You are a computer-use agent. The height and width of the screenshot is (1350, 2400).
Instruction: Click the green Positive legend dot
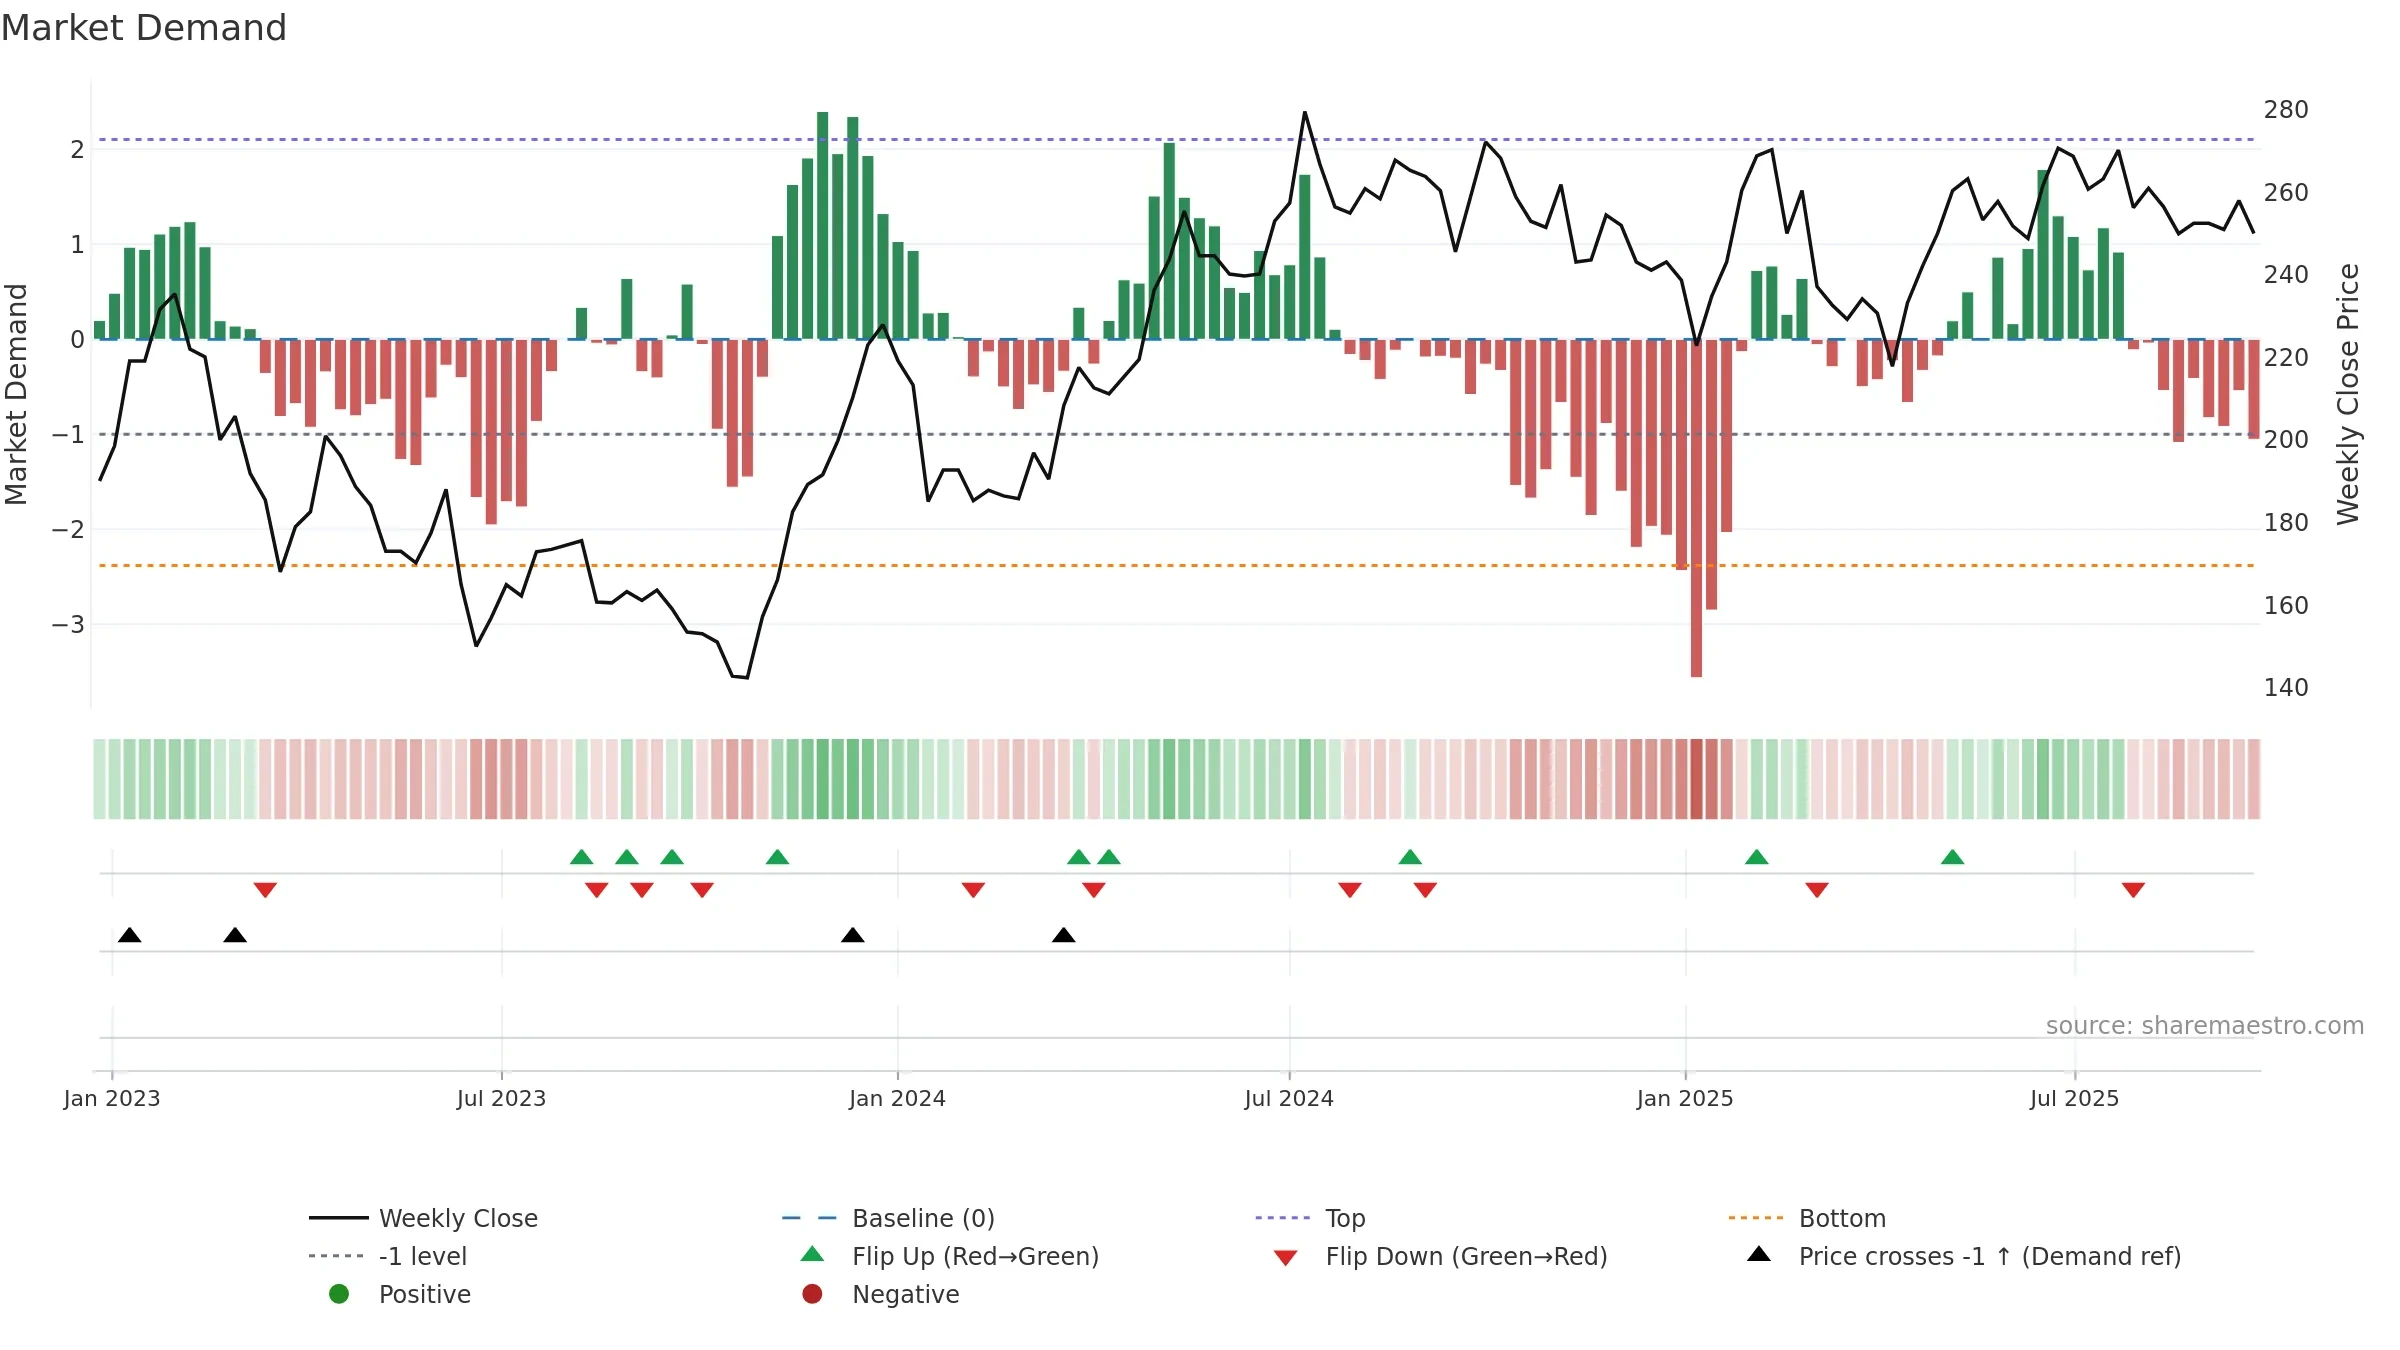tap(339, 1294)
